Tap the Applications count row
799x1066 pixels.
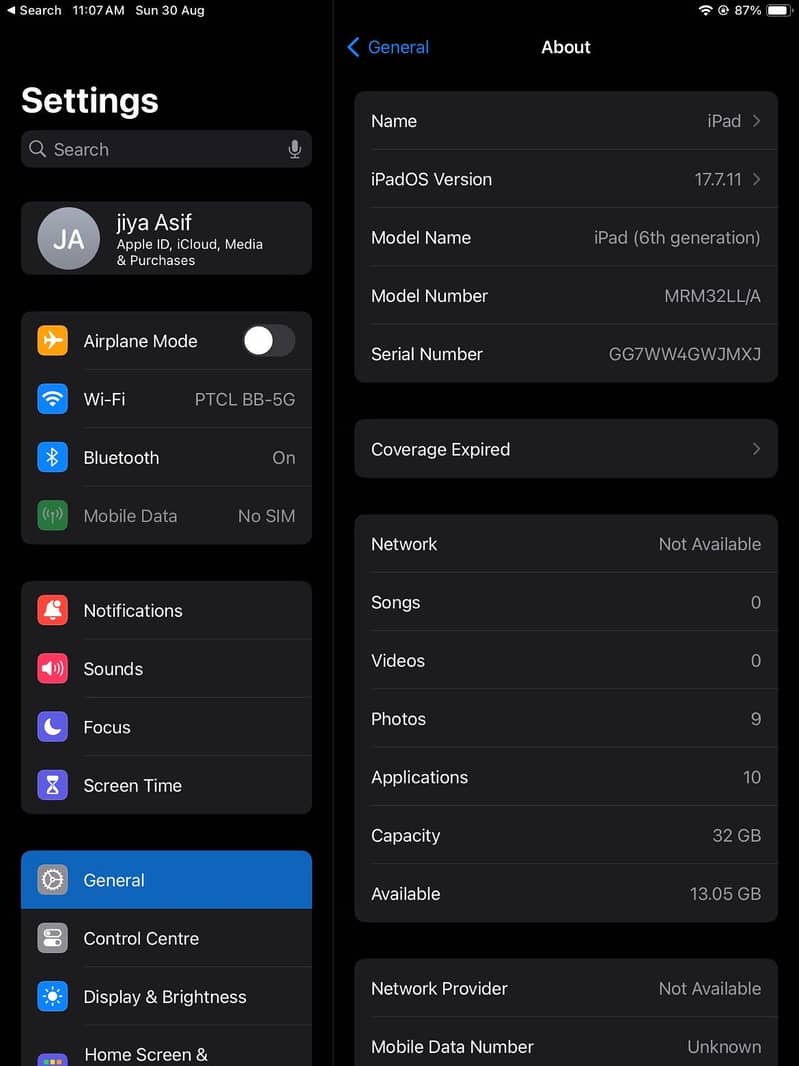point(566,777)
